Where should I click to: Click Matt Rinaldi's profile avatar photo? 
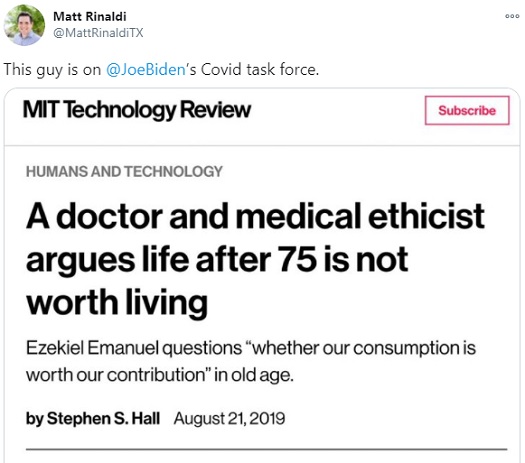[x=24, y=25]
